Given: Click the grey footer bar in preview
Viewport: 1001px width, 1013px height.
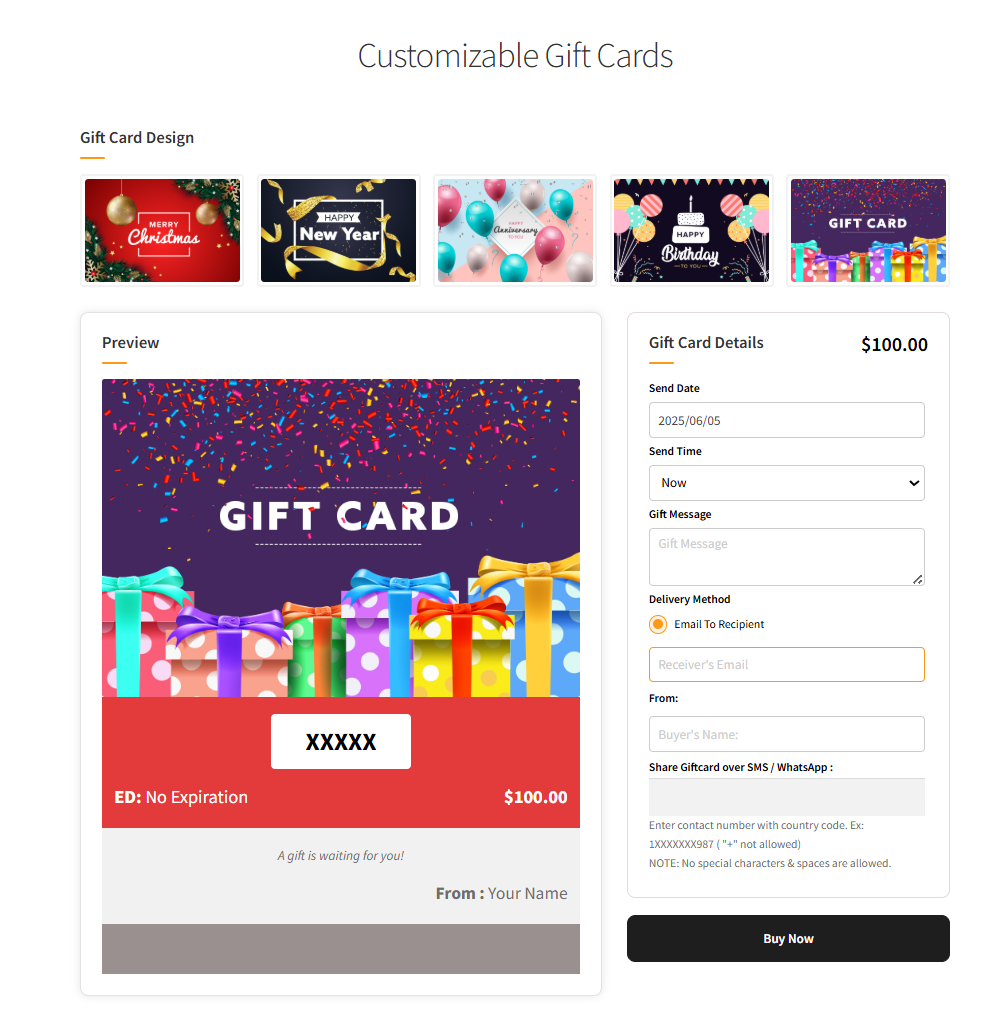Looking at the screenshot, I should click(341, 948).
